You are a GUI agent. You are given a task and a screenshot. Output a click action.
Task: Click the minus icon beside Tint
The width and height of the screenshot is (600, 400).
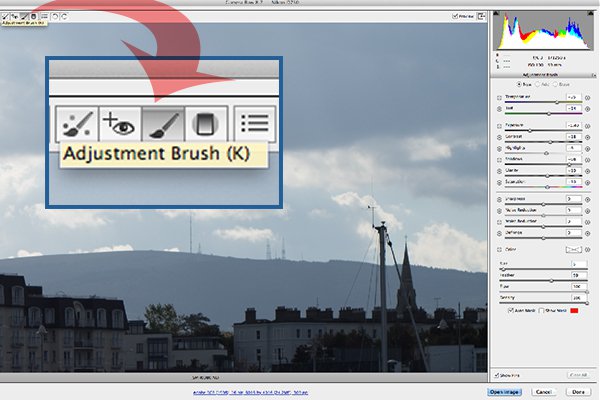click(x=499, y=109)
